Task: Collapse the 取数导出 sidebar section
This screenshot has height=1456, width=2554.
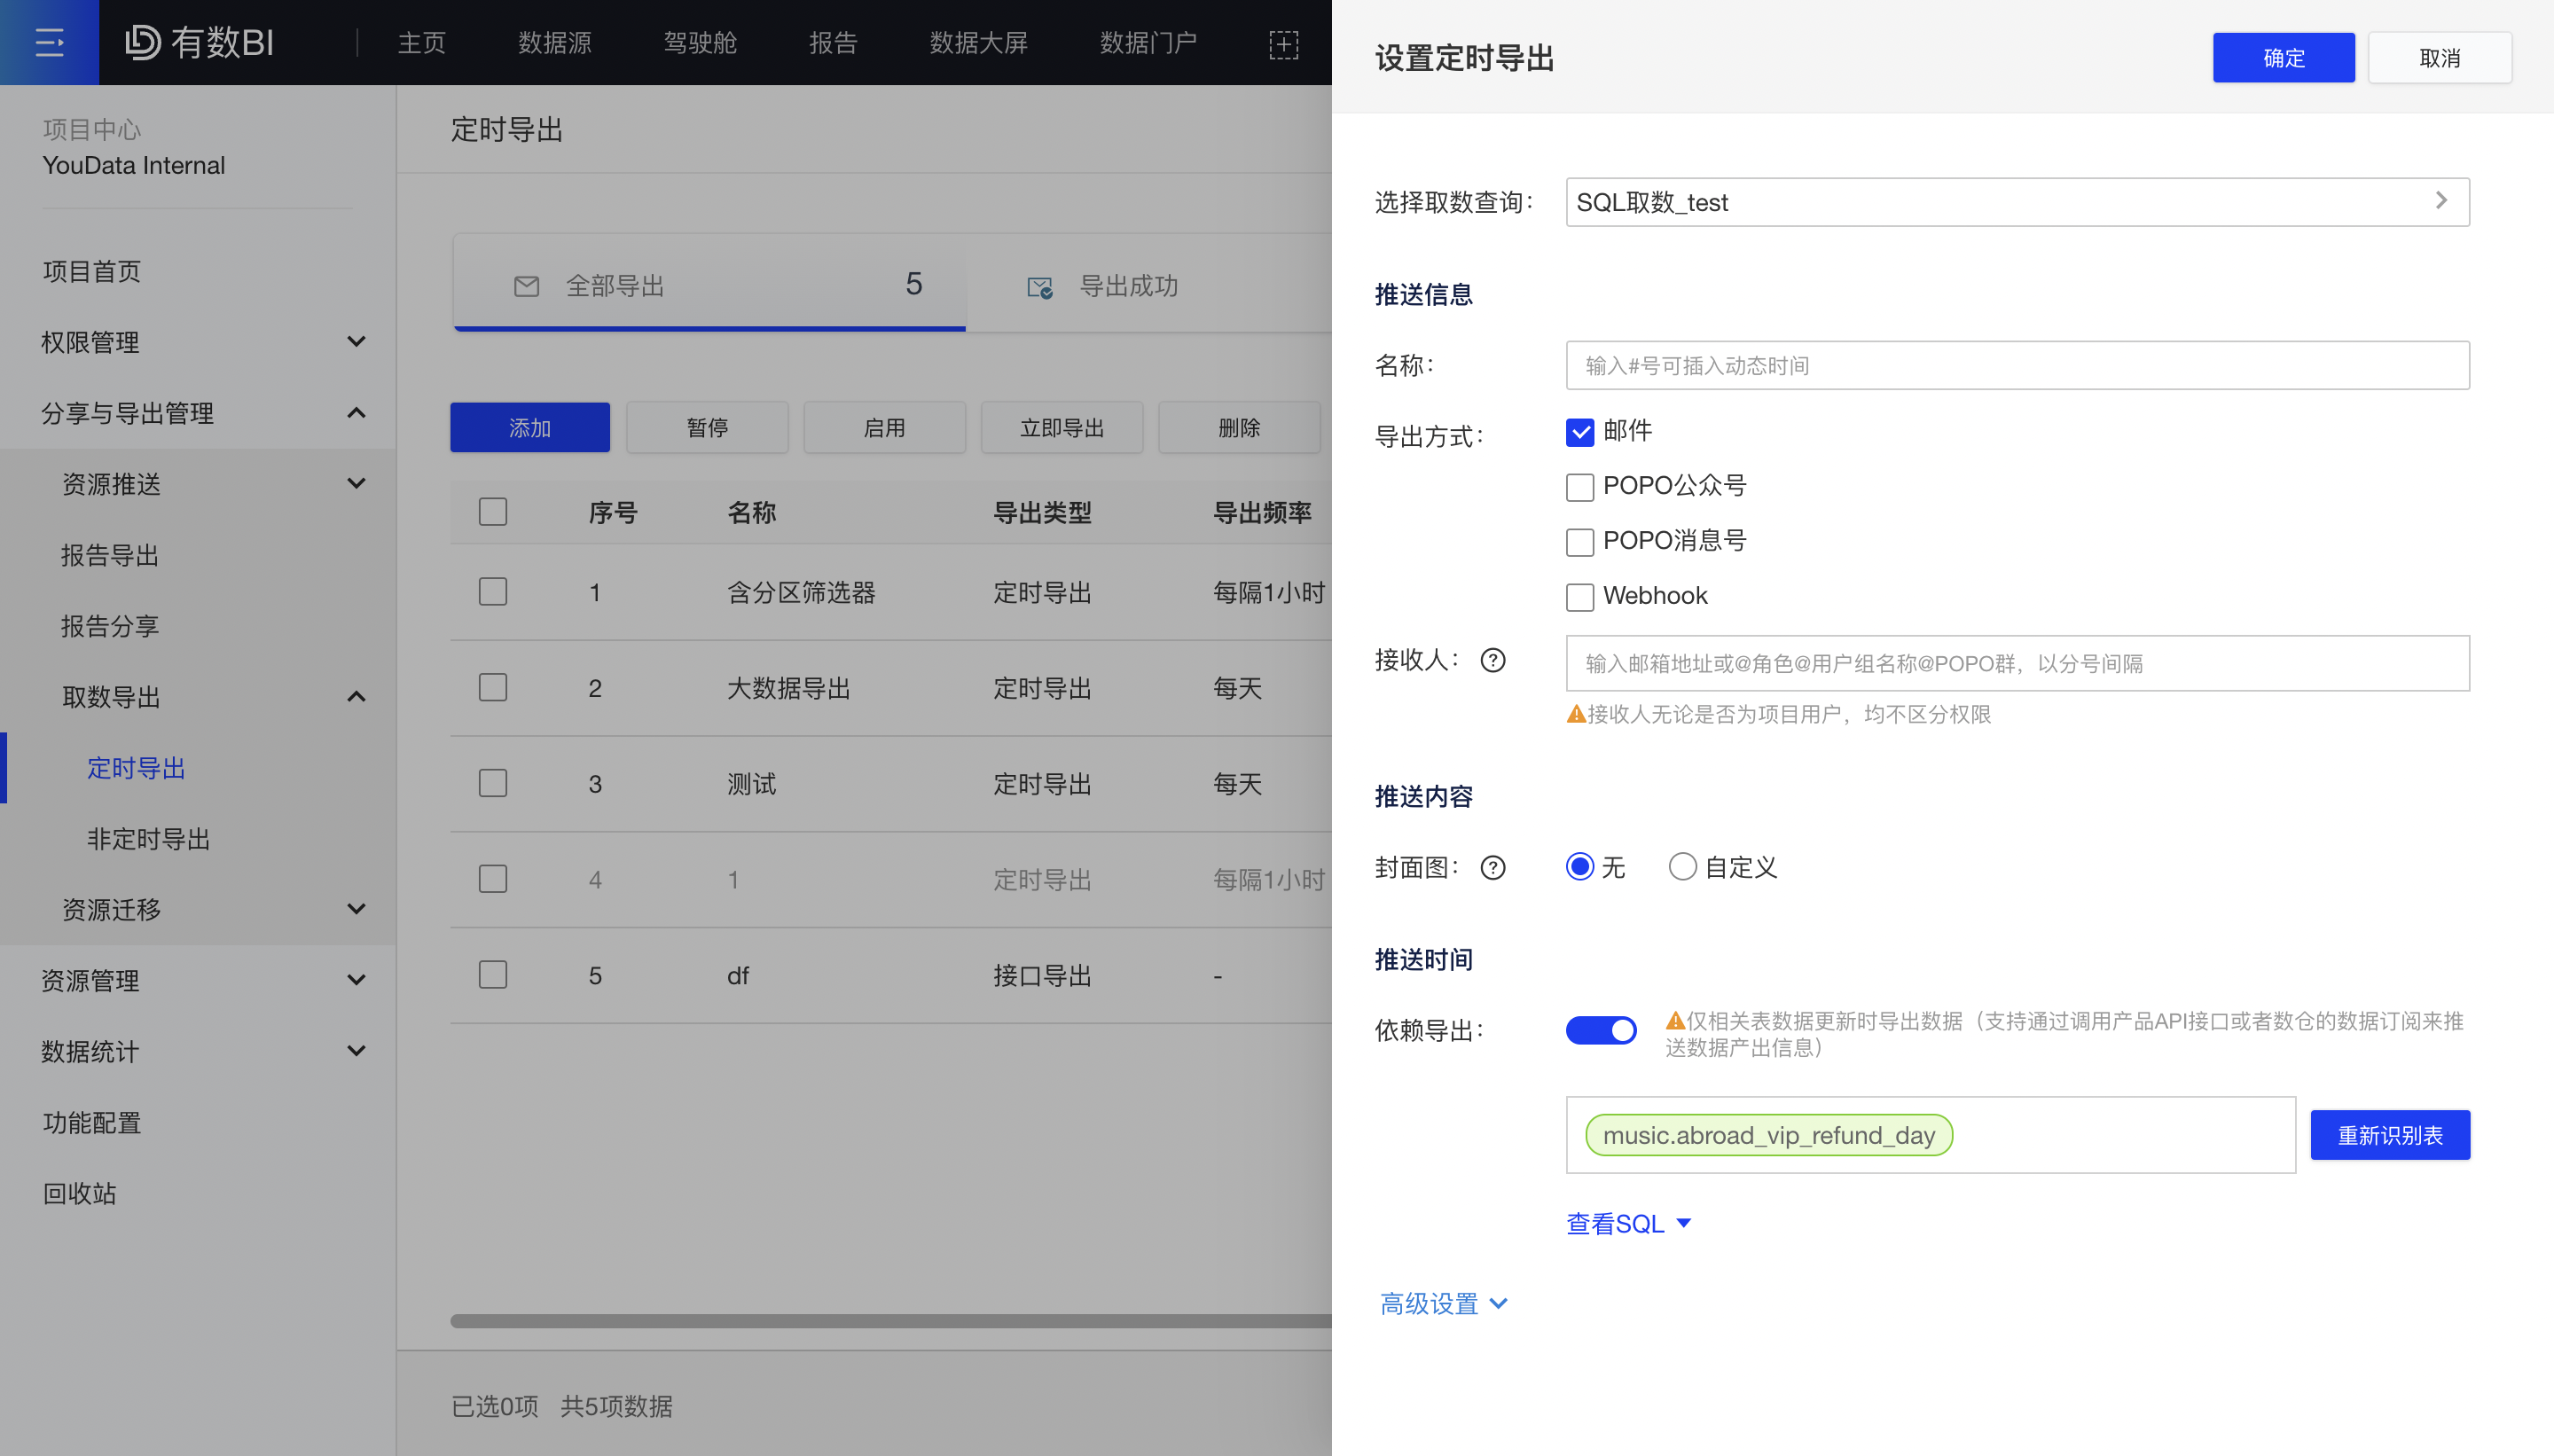Action: coord(356,697)
